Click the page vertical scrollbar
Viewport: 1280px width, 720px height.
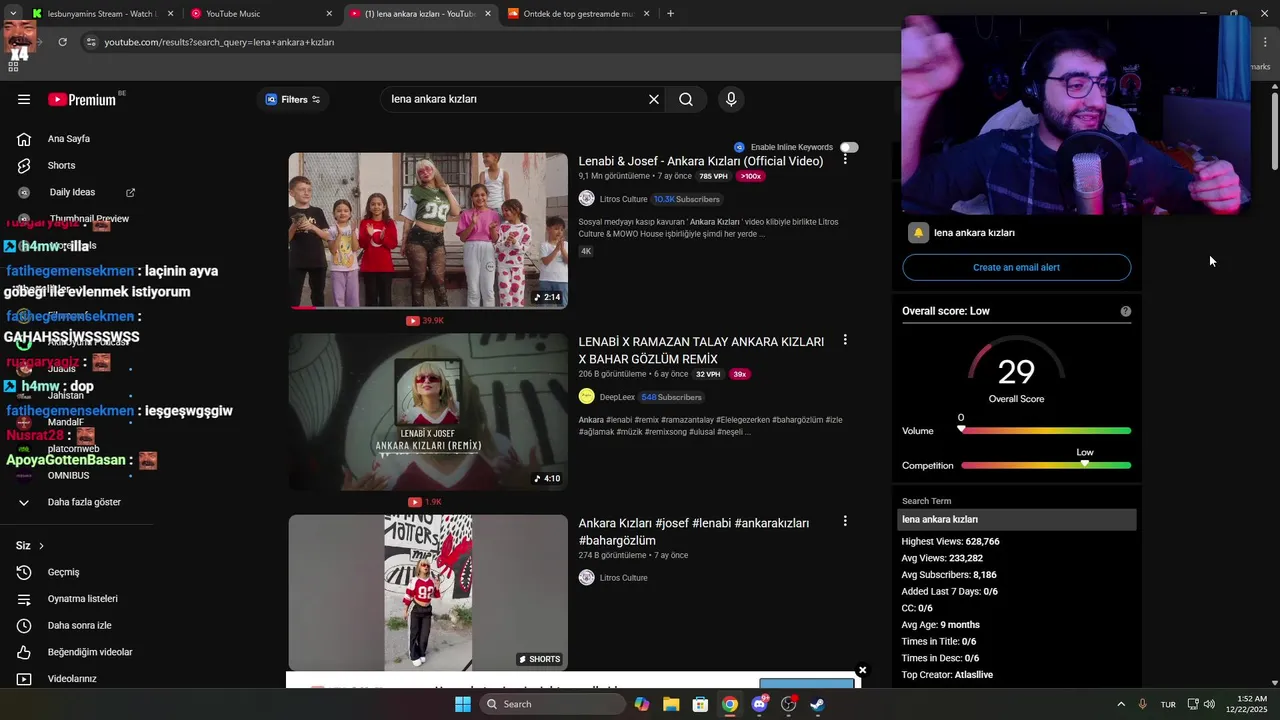click(1275, 130)
